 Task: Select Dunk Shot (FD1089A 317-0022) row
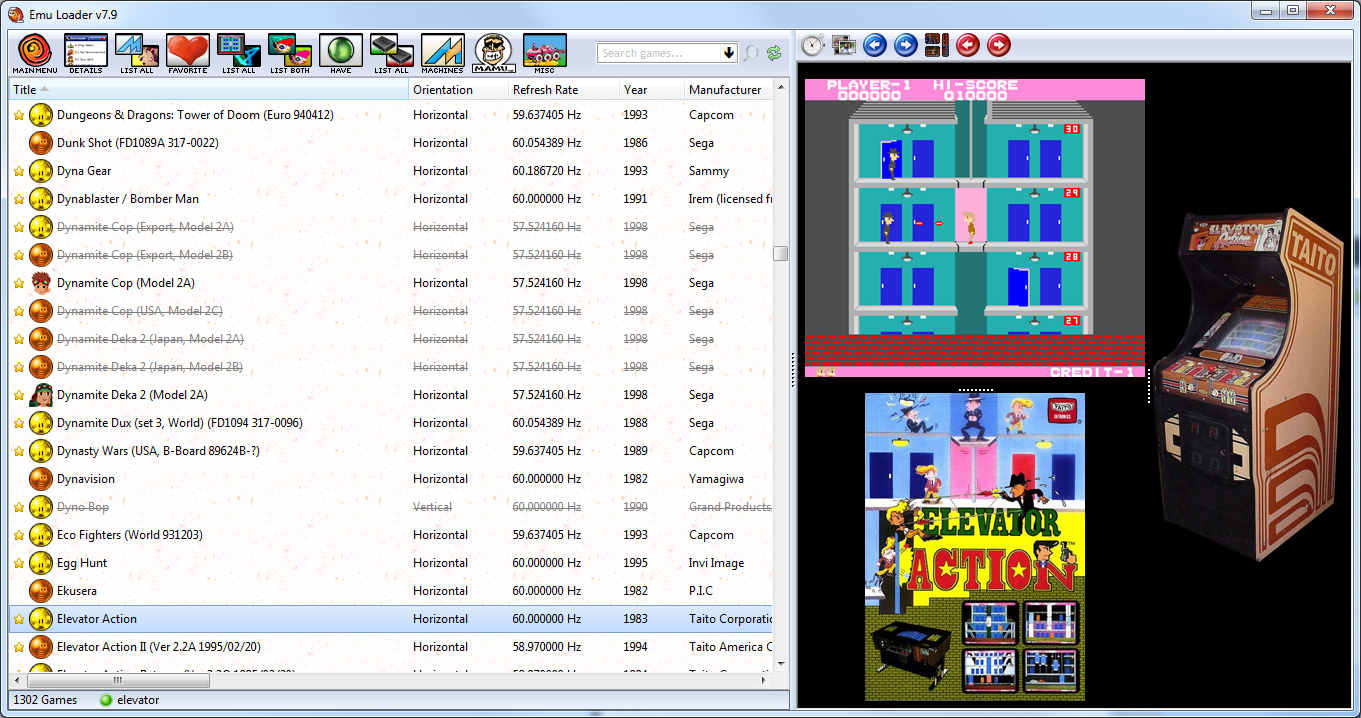click(391, 143)
